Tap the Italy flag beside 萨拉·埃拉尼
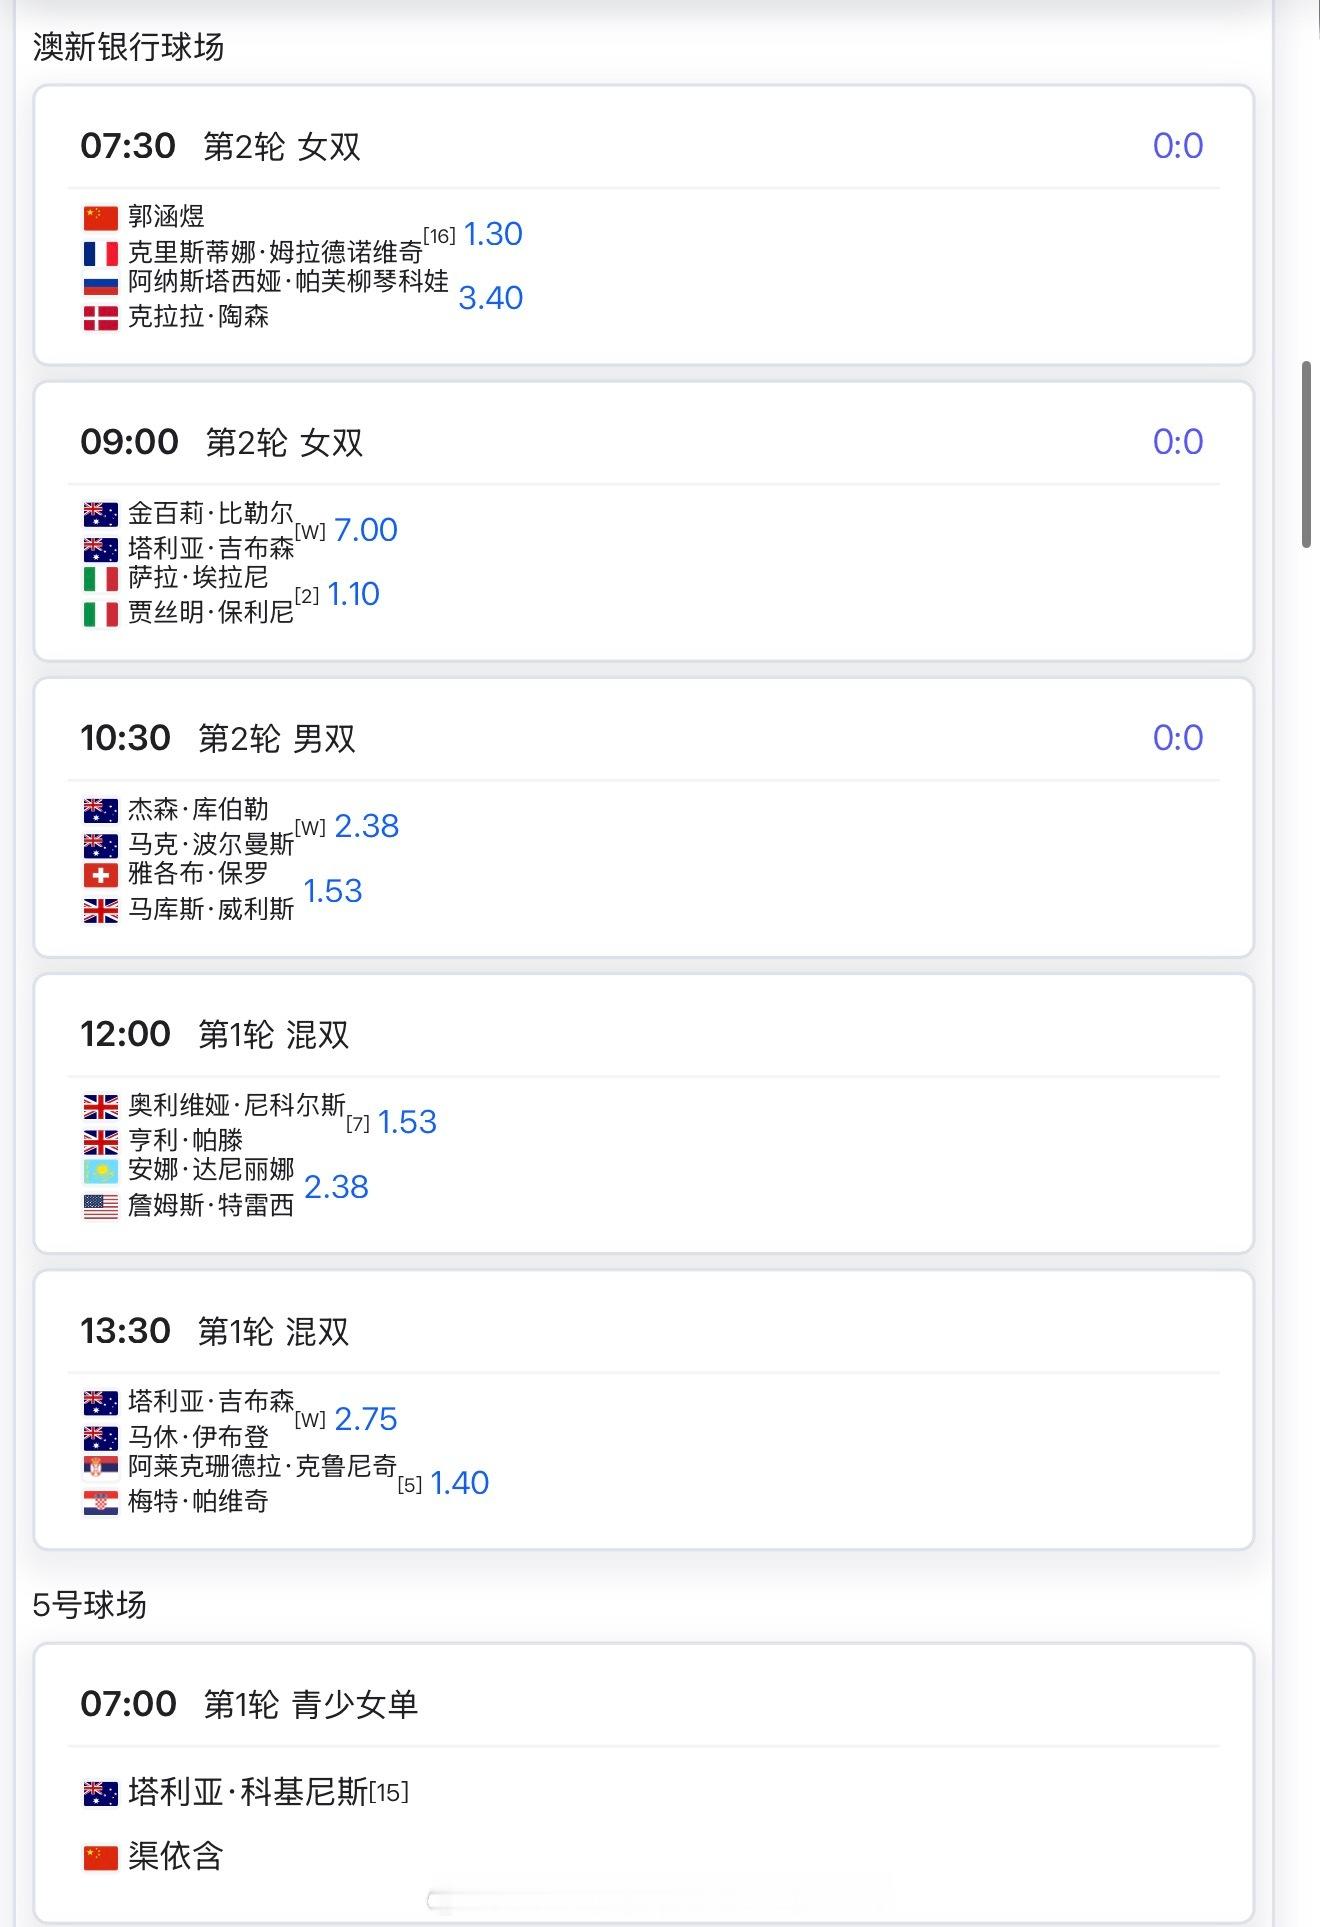Screen dimensions: 1320x1927 pos(100,578)
